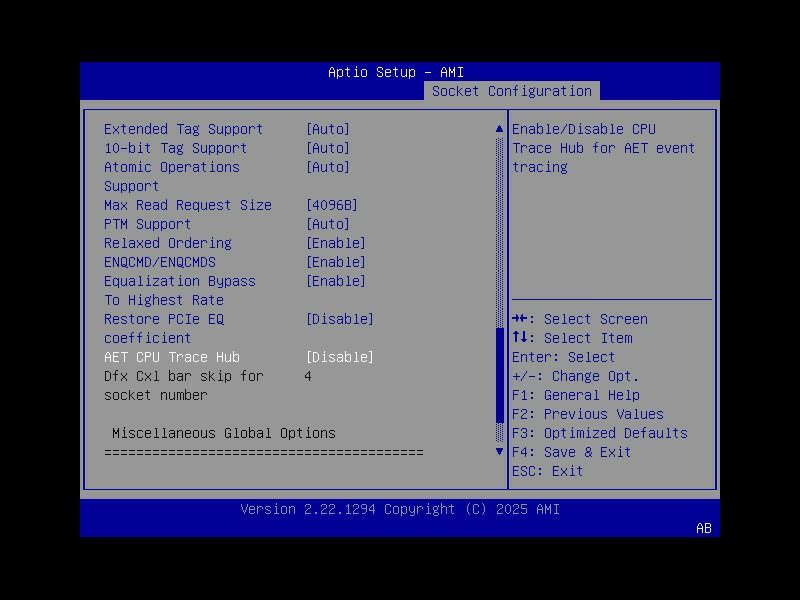Image resolution: width=800 pixels, height=600 pixels.
Task: Select the Extended Tag Support setting
Action: tap(184, 129)
